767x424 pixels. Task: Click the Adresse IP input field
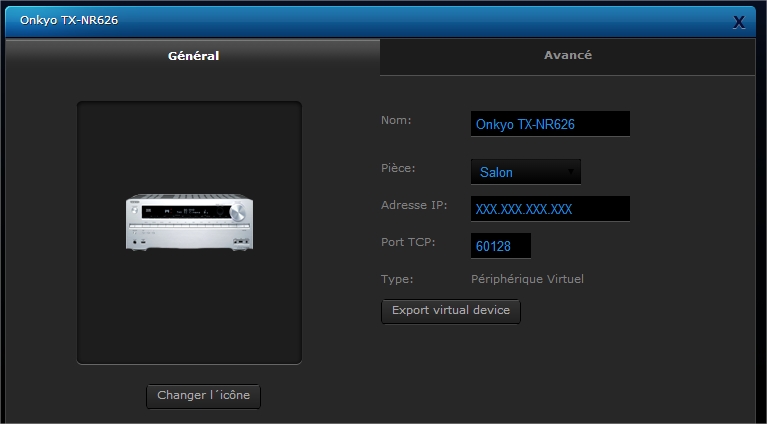(x=550, y=209)
